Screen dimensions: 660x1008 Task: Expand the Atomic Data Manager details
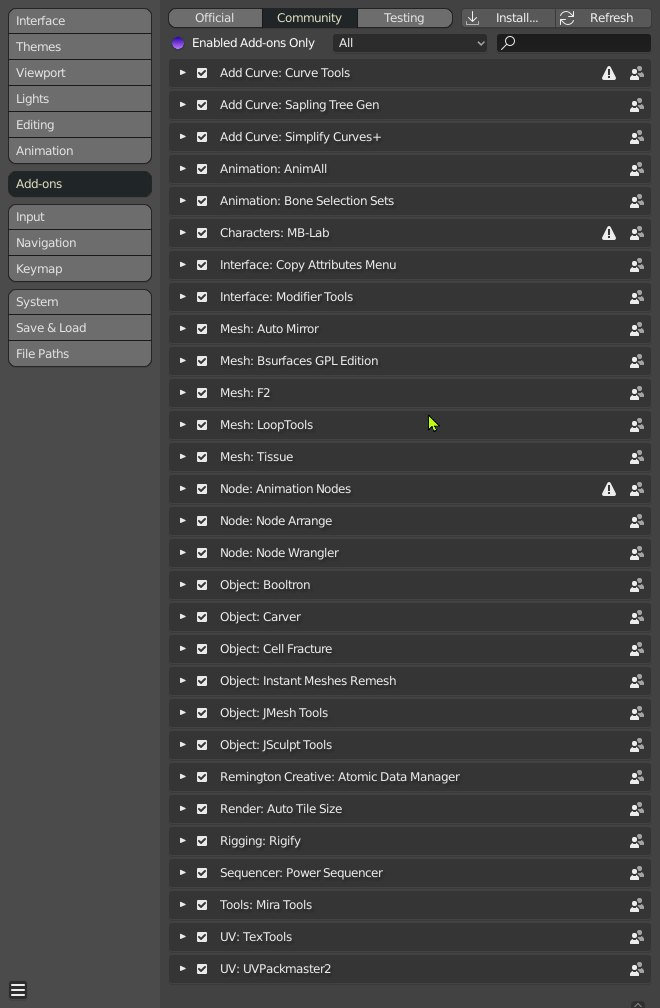tap(183, 777)
